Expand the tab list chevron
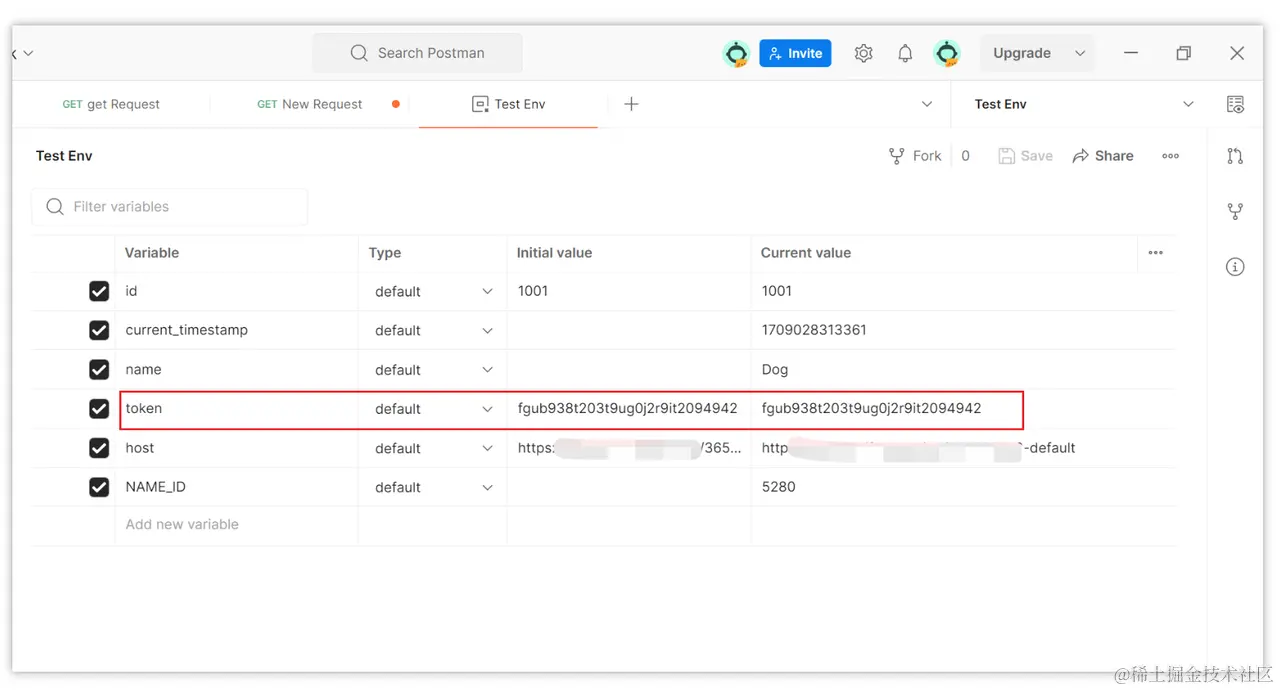Screen dimensions: 1280x691 (x=927, y=104)
